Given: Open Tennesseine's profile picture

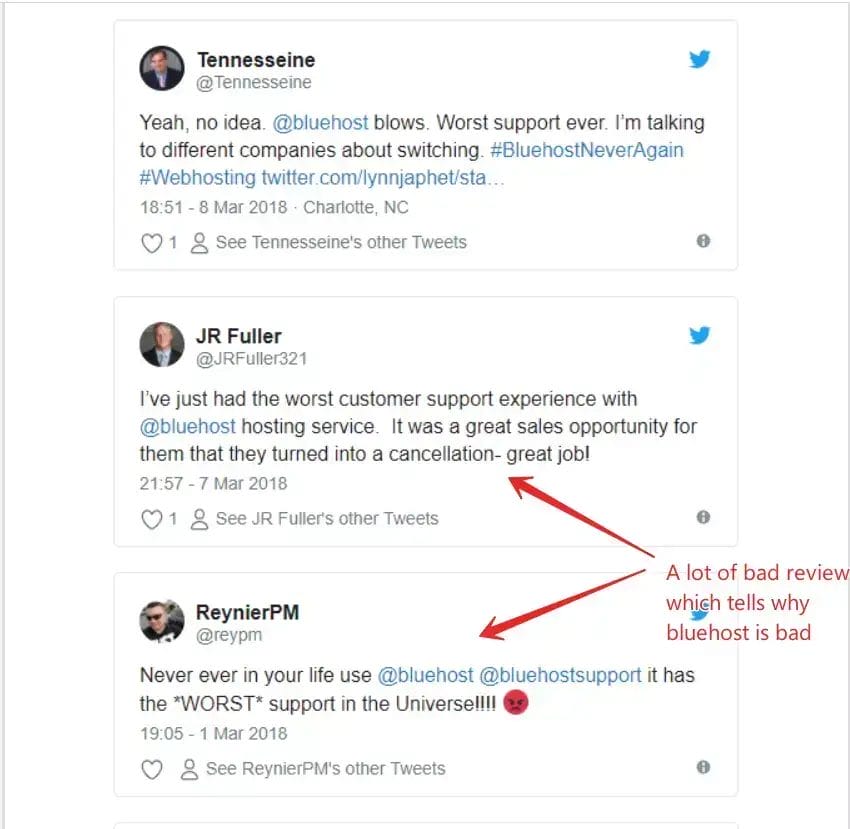Looking at the screenshot, I should 162,68.
